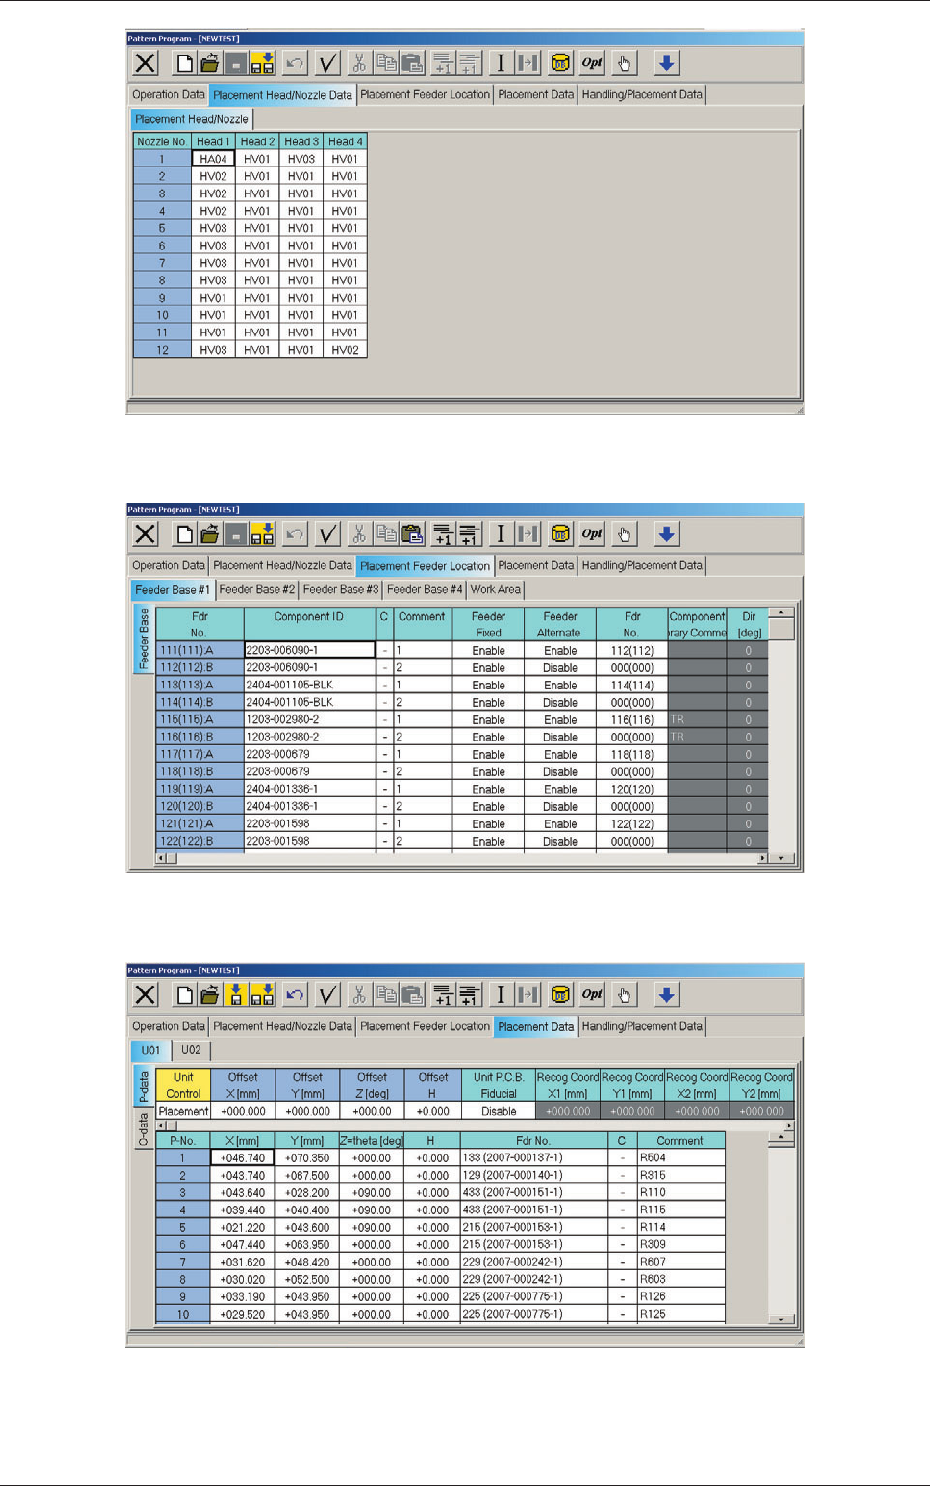Click the scissors cut icon above the nozzle table
Screen dimensions: 930x1486
click(358, 63)
